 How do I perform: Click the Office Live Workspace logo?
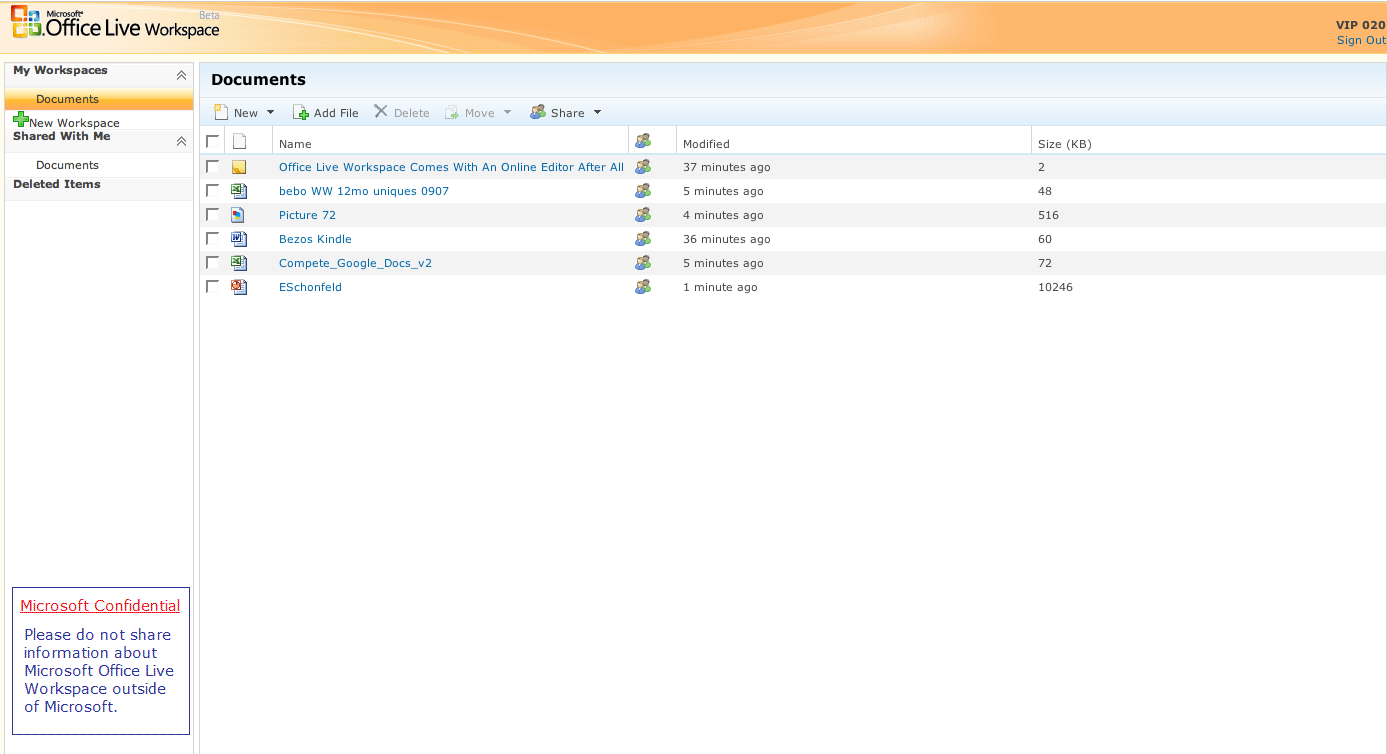coord(115,24)
